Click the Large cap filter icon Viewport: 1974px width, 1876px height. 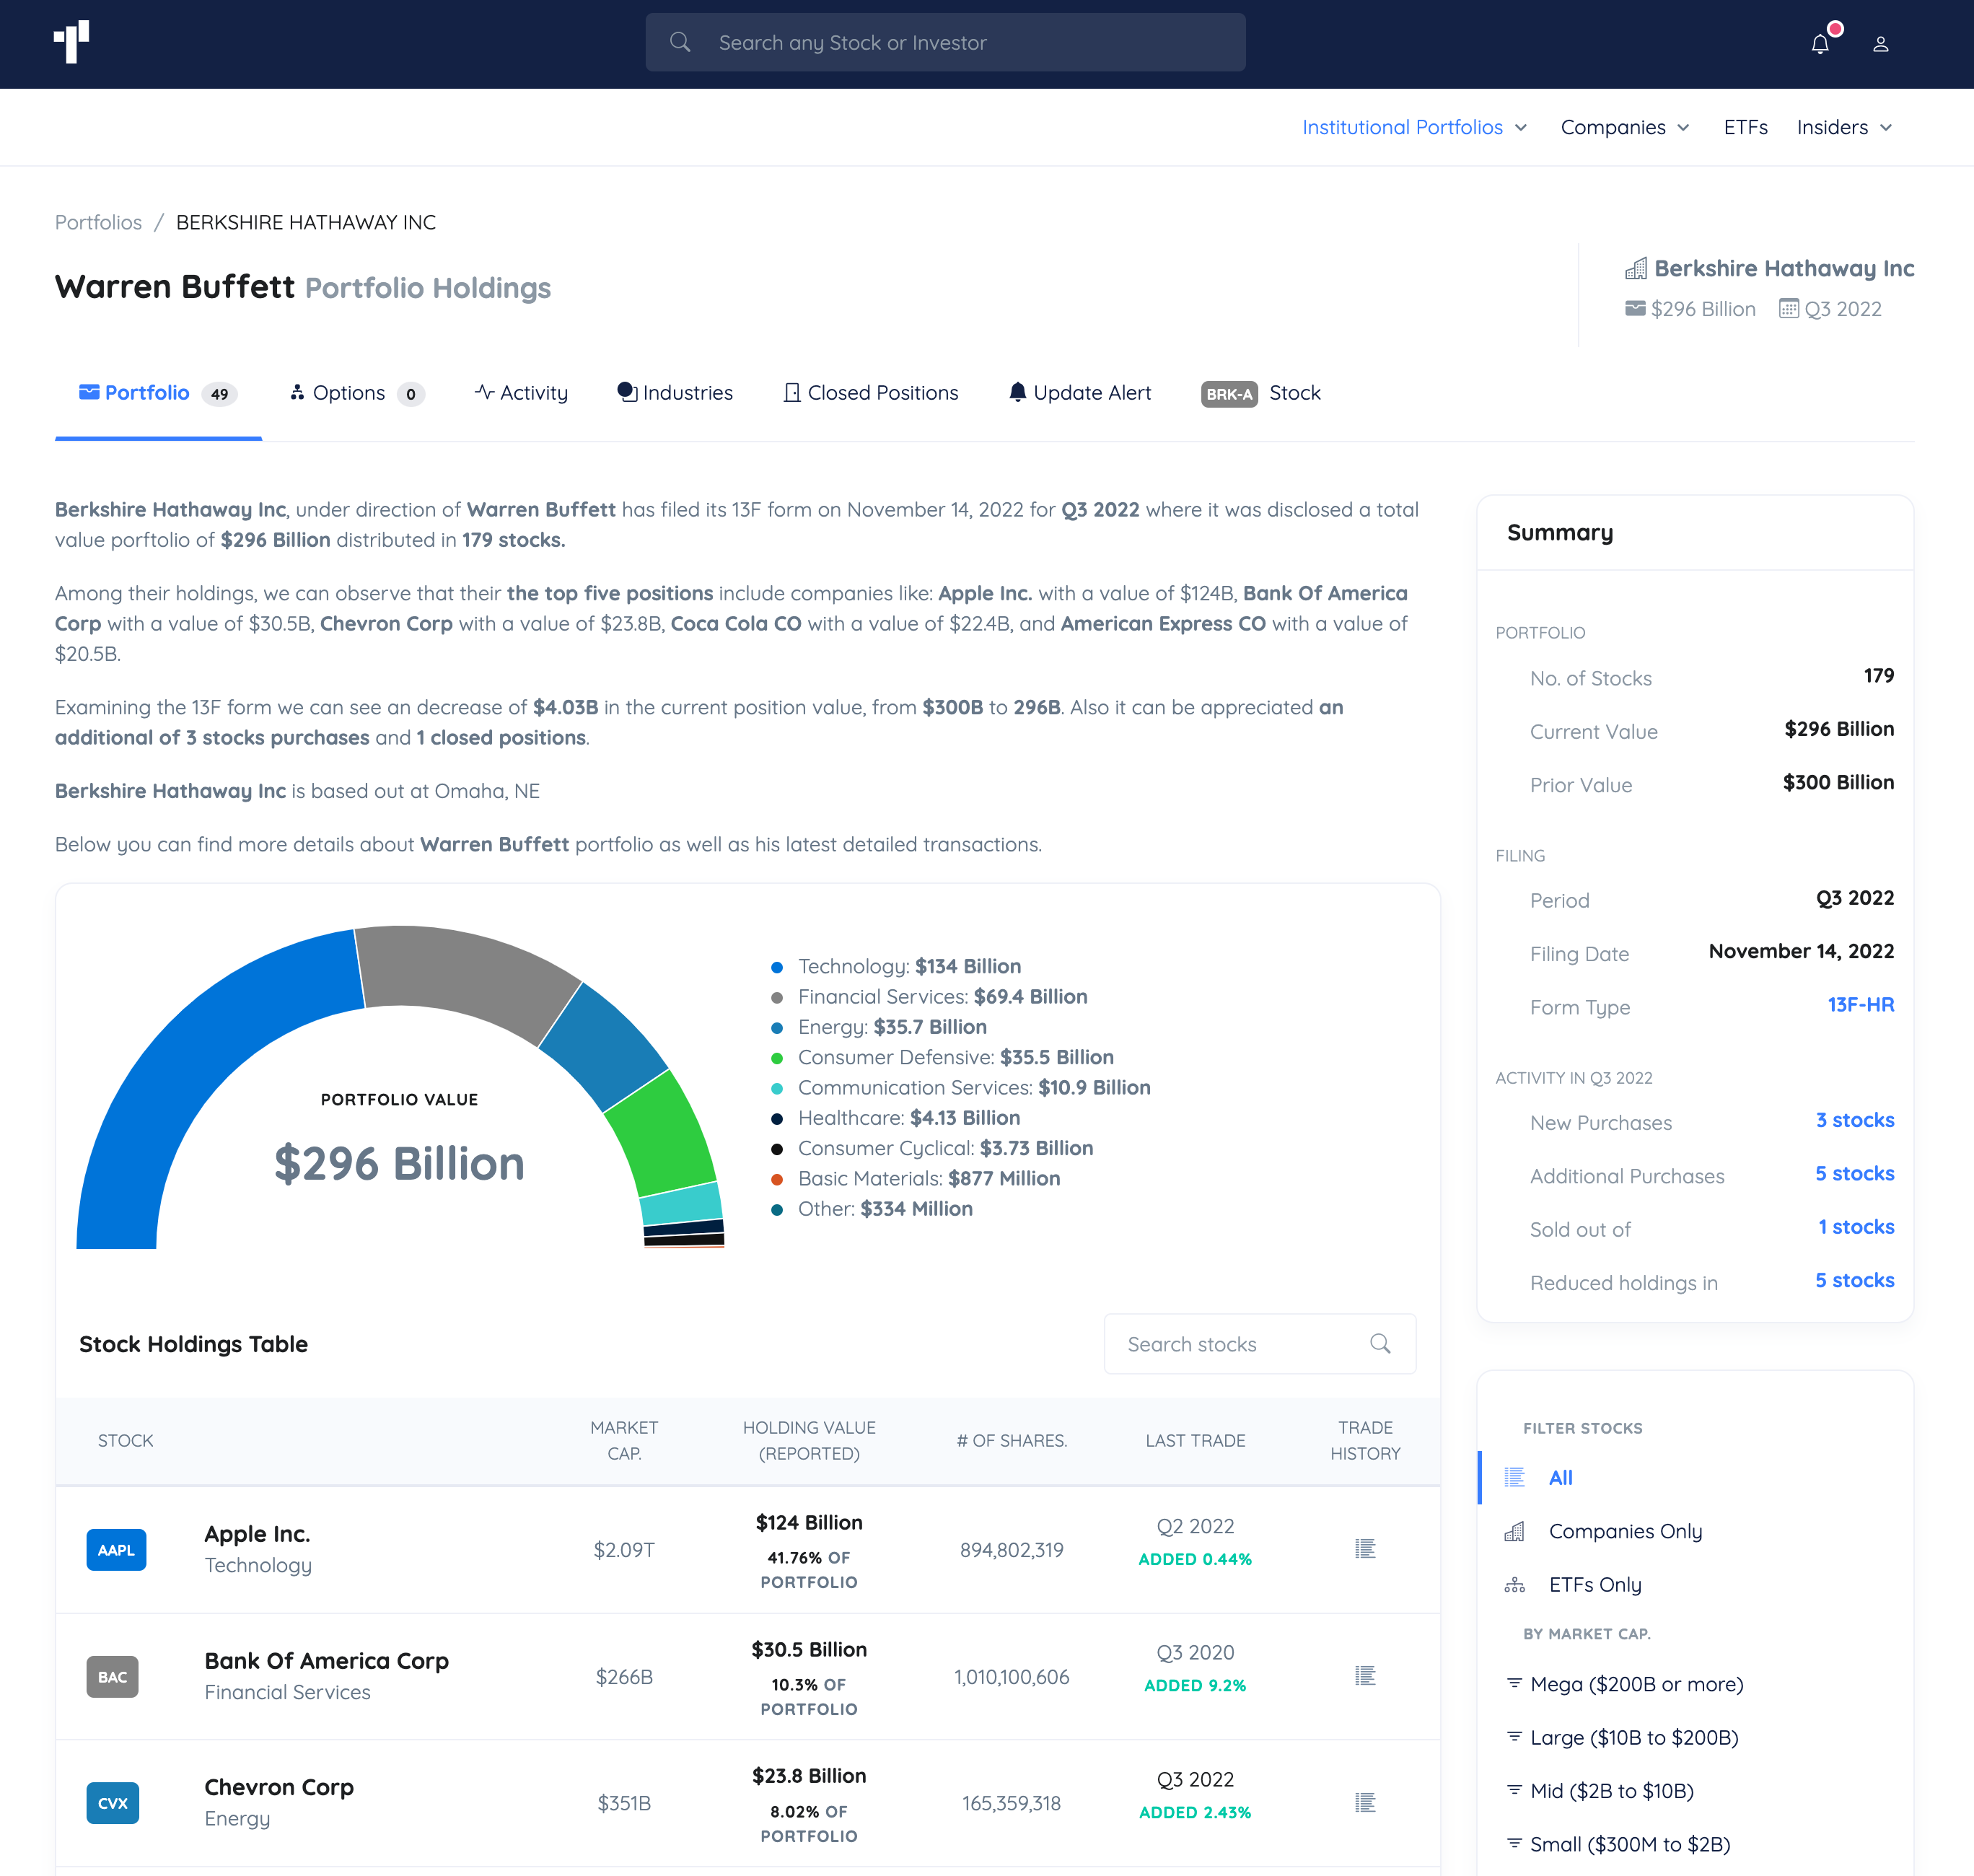1514,1736
